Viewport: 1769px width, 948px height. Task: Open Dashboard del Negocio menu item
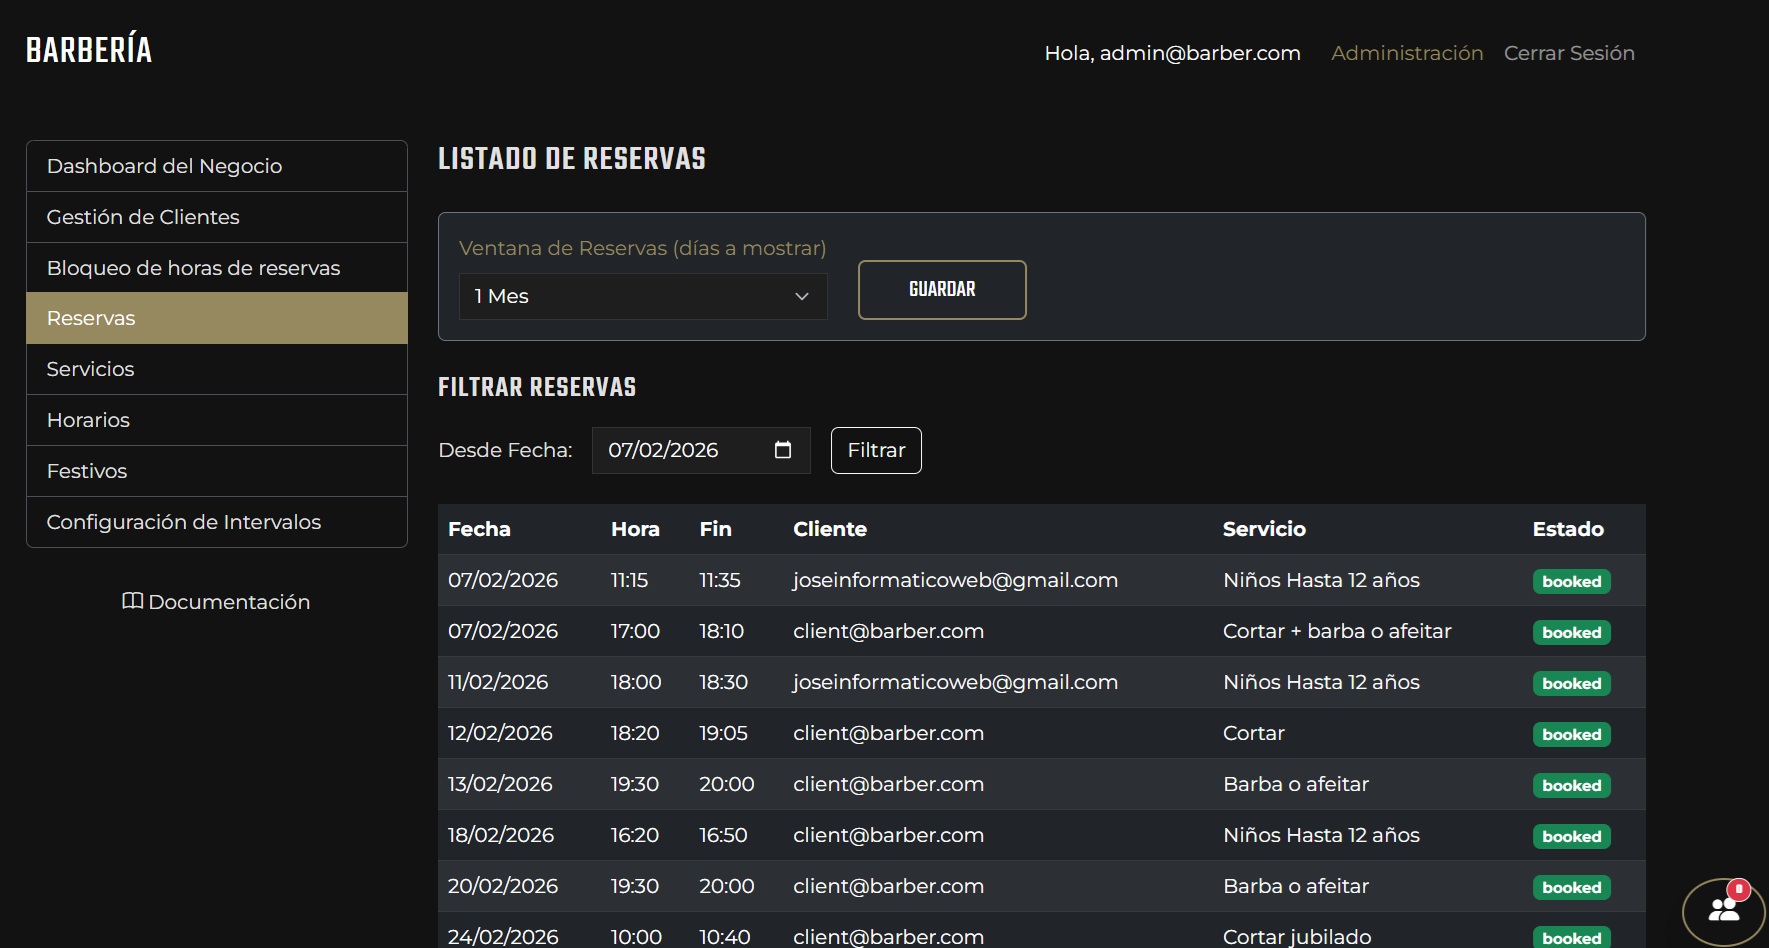[216, 166]
